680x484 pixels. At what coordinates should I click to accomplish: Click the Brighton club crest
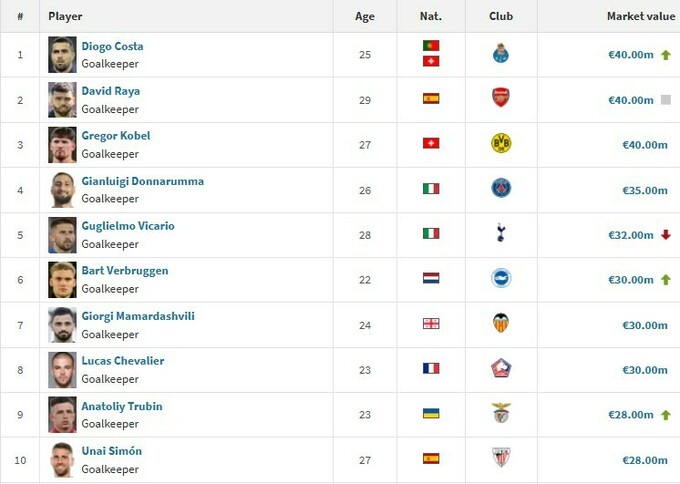[x=501, y=278]
